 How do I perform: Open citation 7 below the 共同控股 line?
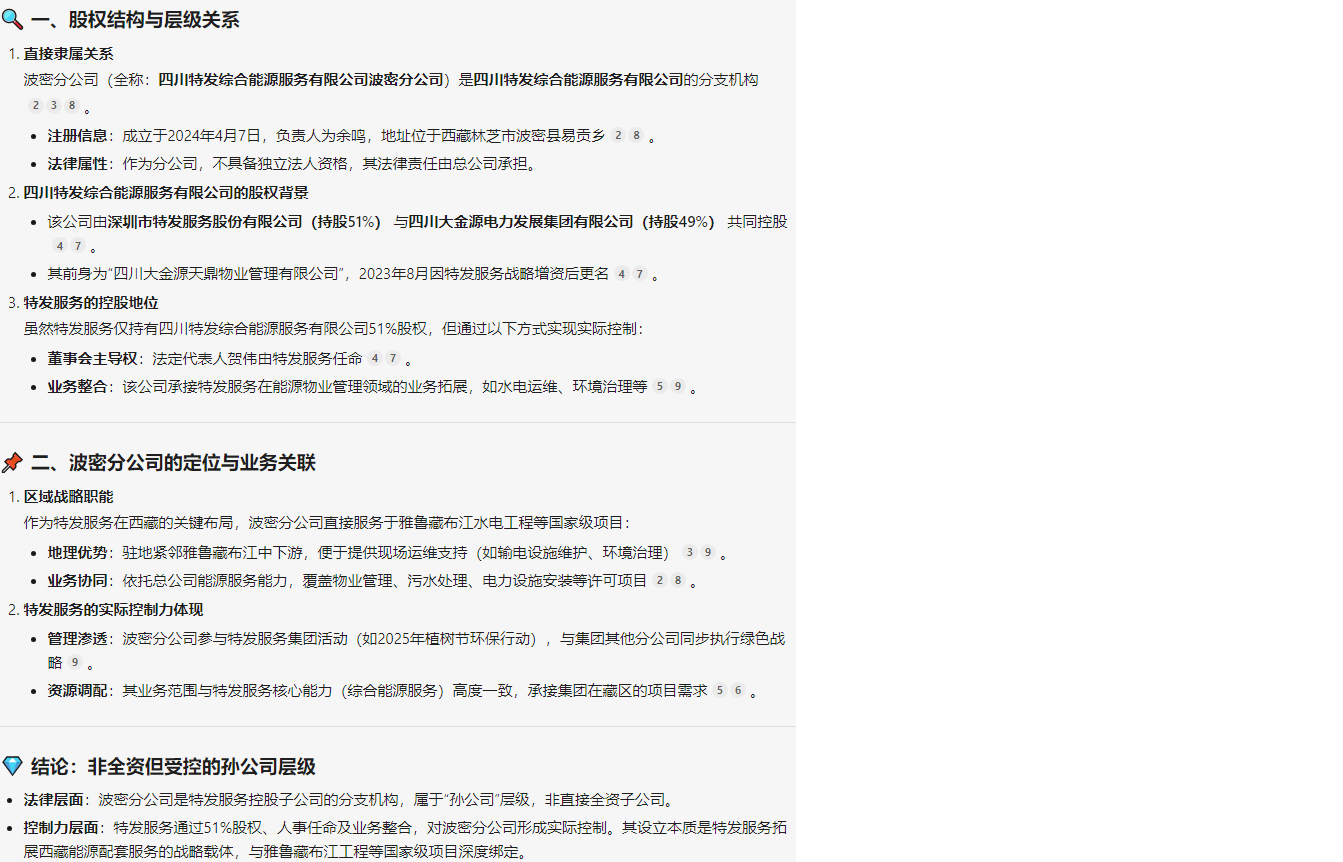click(78, 246)
